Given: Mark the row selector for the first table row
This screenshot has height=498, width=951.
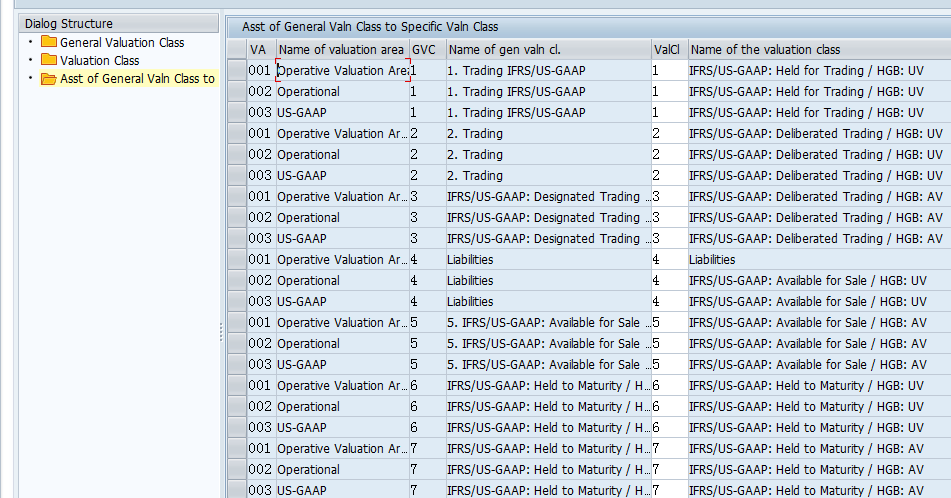Looking at the screenshot, I should (x=236, y=71).
